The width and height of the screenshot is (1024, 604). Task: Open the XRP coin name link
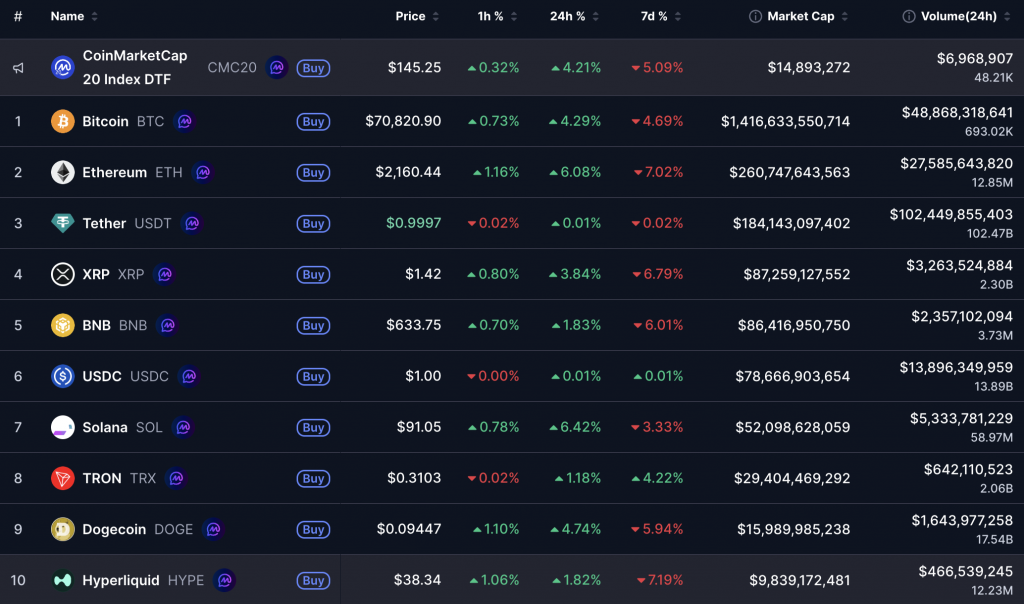pos(96,274)
